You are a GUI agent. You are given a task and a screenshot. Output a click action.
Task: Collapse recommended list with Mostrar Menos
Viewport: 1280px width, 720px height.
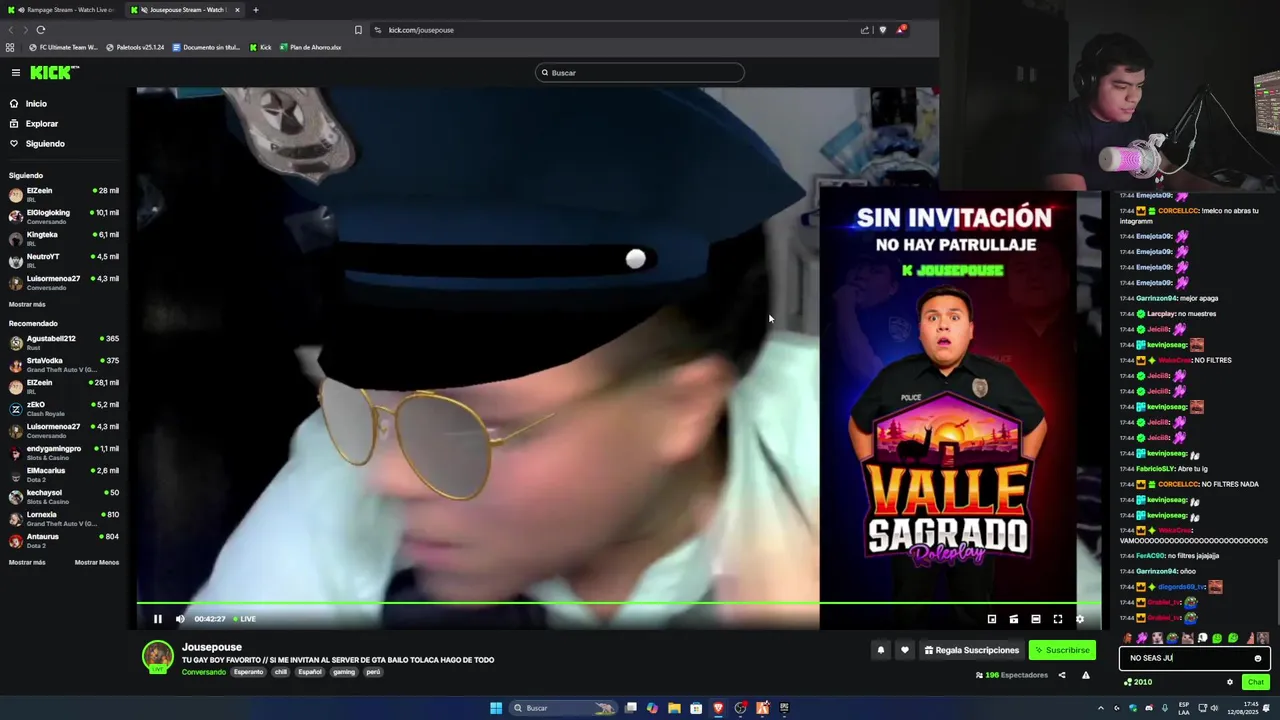pos(97,562)
